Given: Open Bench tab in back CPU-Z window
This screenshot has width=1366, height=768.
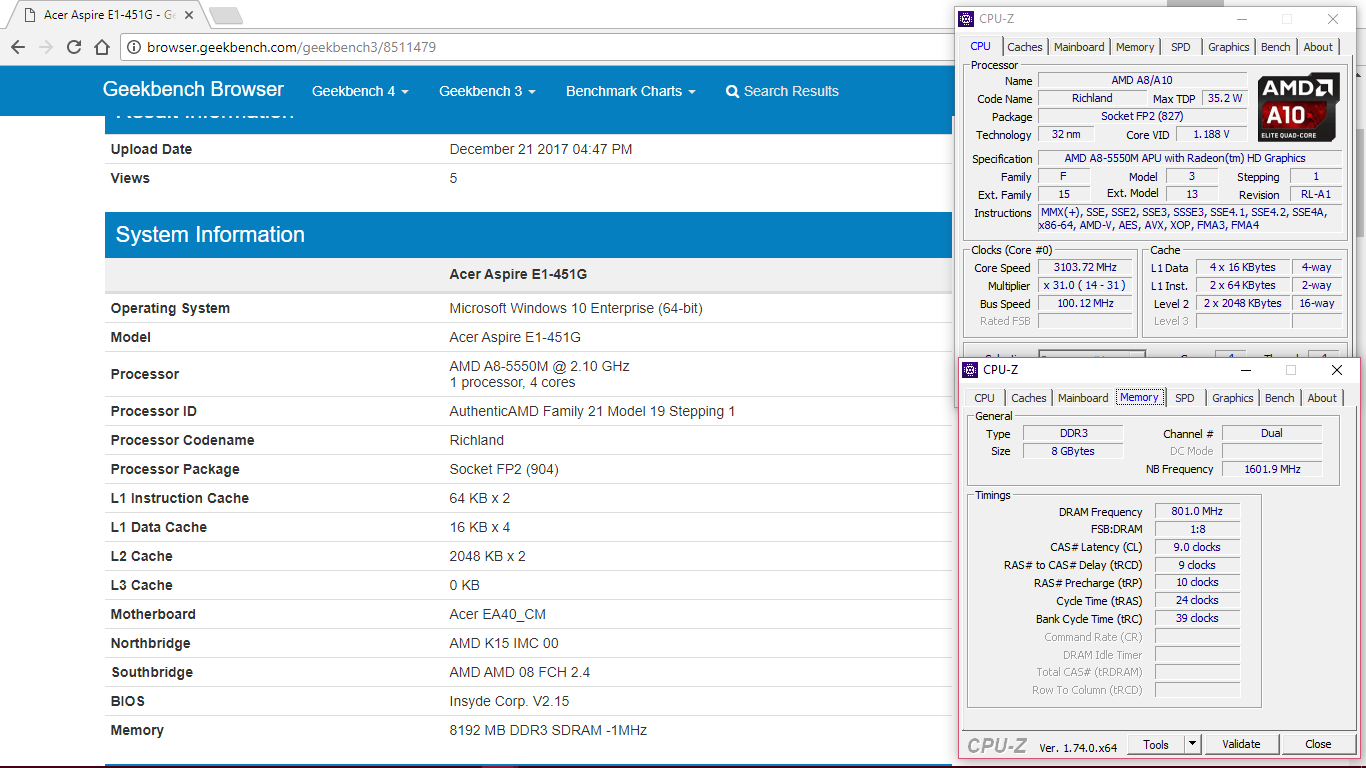Looking at the screenshot, I should [x=1275, y=47].
